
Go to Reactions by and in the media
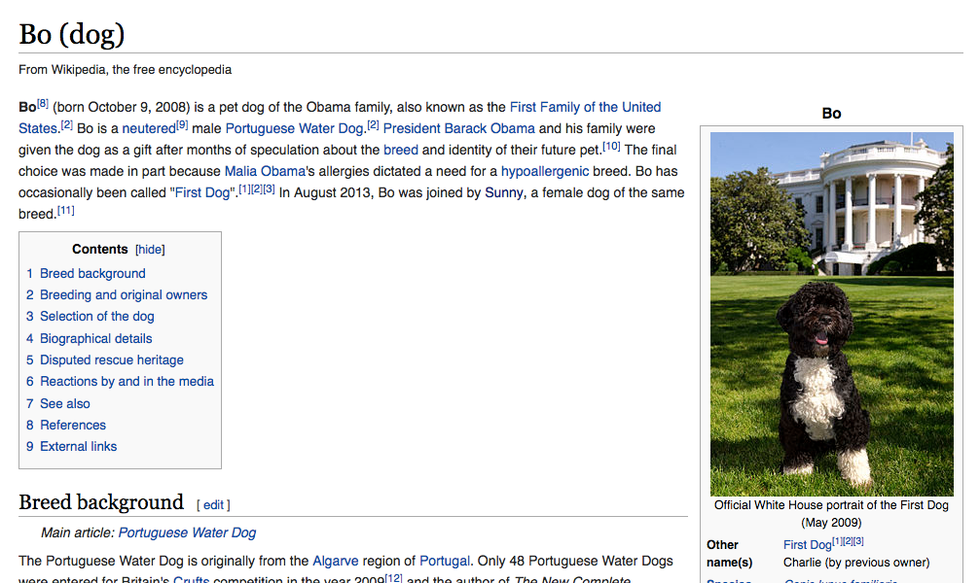126,382
